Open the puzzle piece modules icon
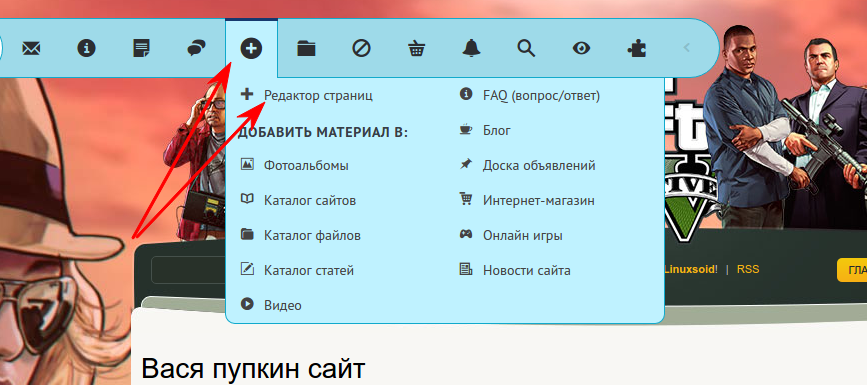 click(x=637, y=49)
